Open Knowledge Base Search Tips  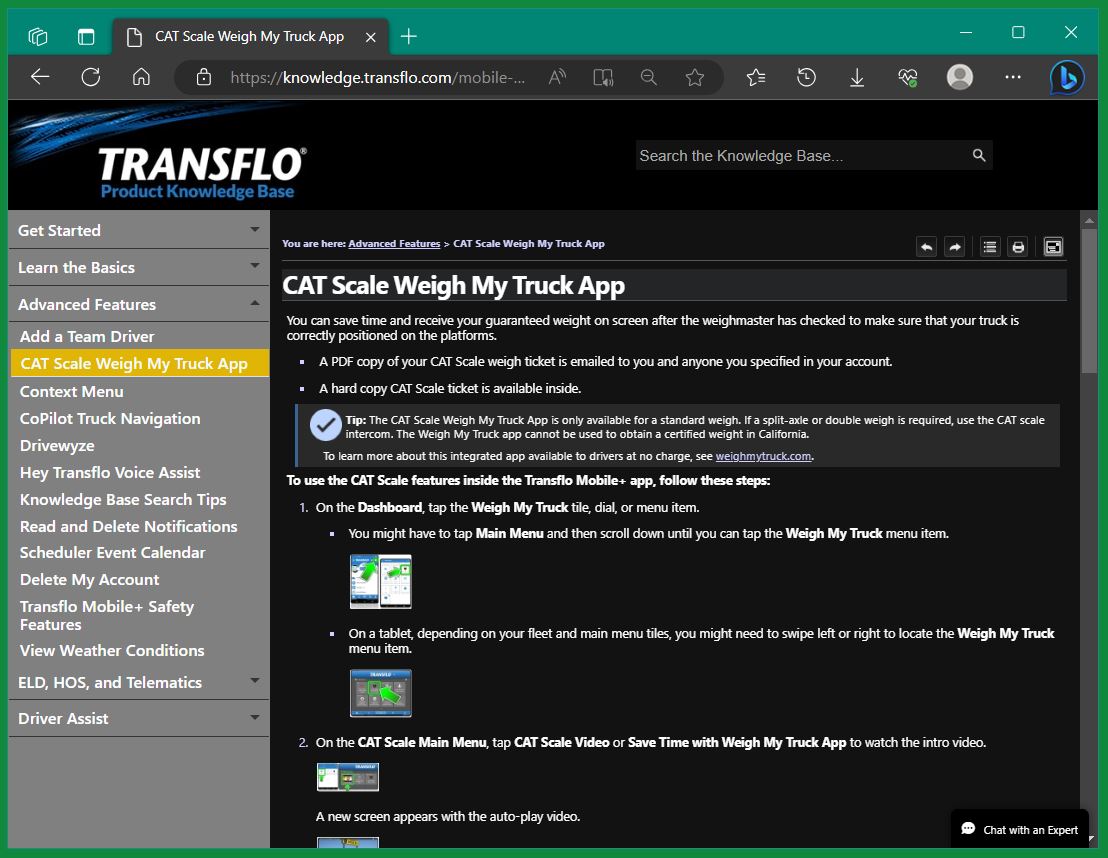click(x=123, y=499)
